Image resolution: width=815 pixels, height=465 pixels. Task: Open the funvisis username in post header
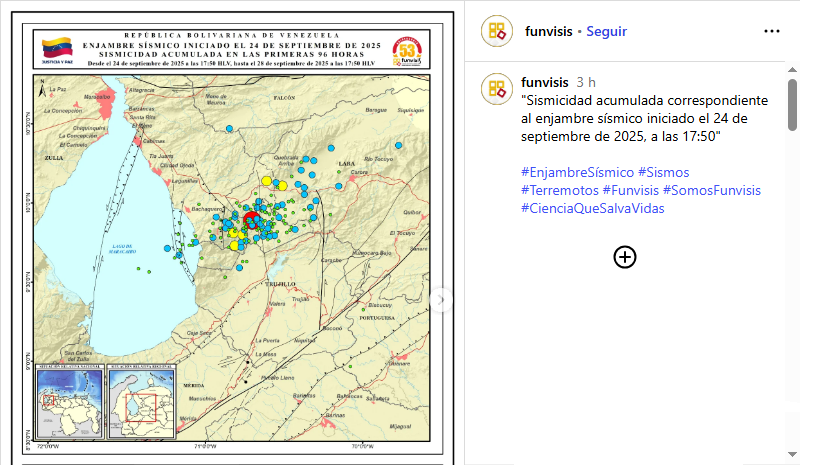point(548,31)
